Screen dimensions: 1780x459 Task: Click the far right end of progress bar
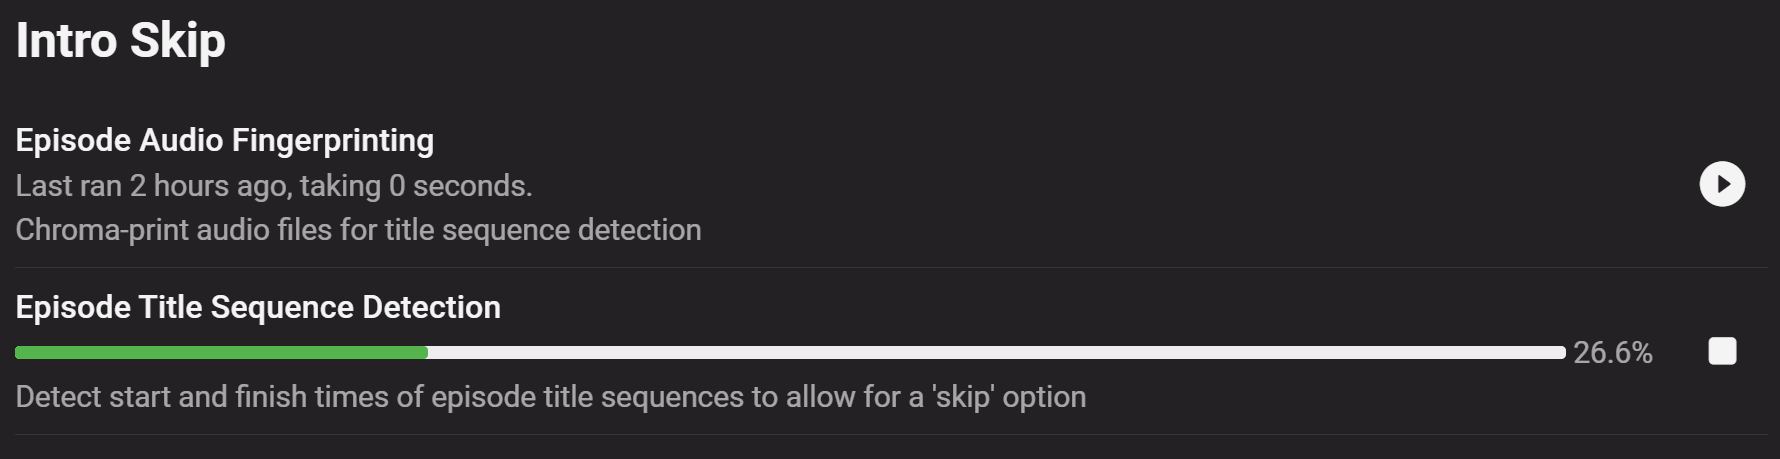click(x=1561, y=352)
